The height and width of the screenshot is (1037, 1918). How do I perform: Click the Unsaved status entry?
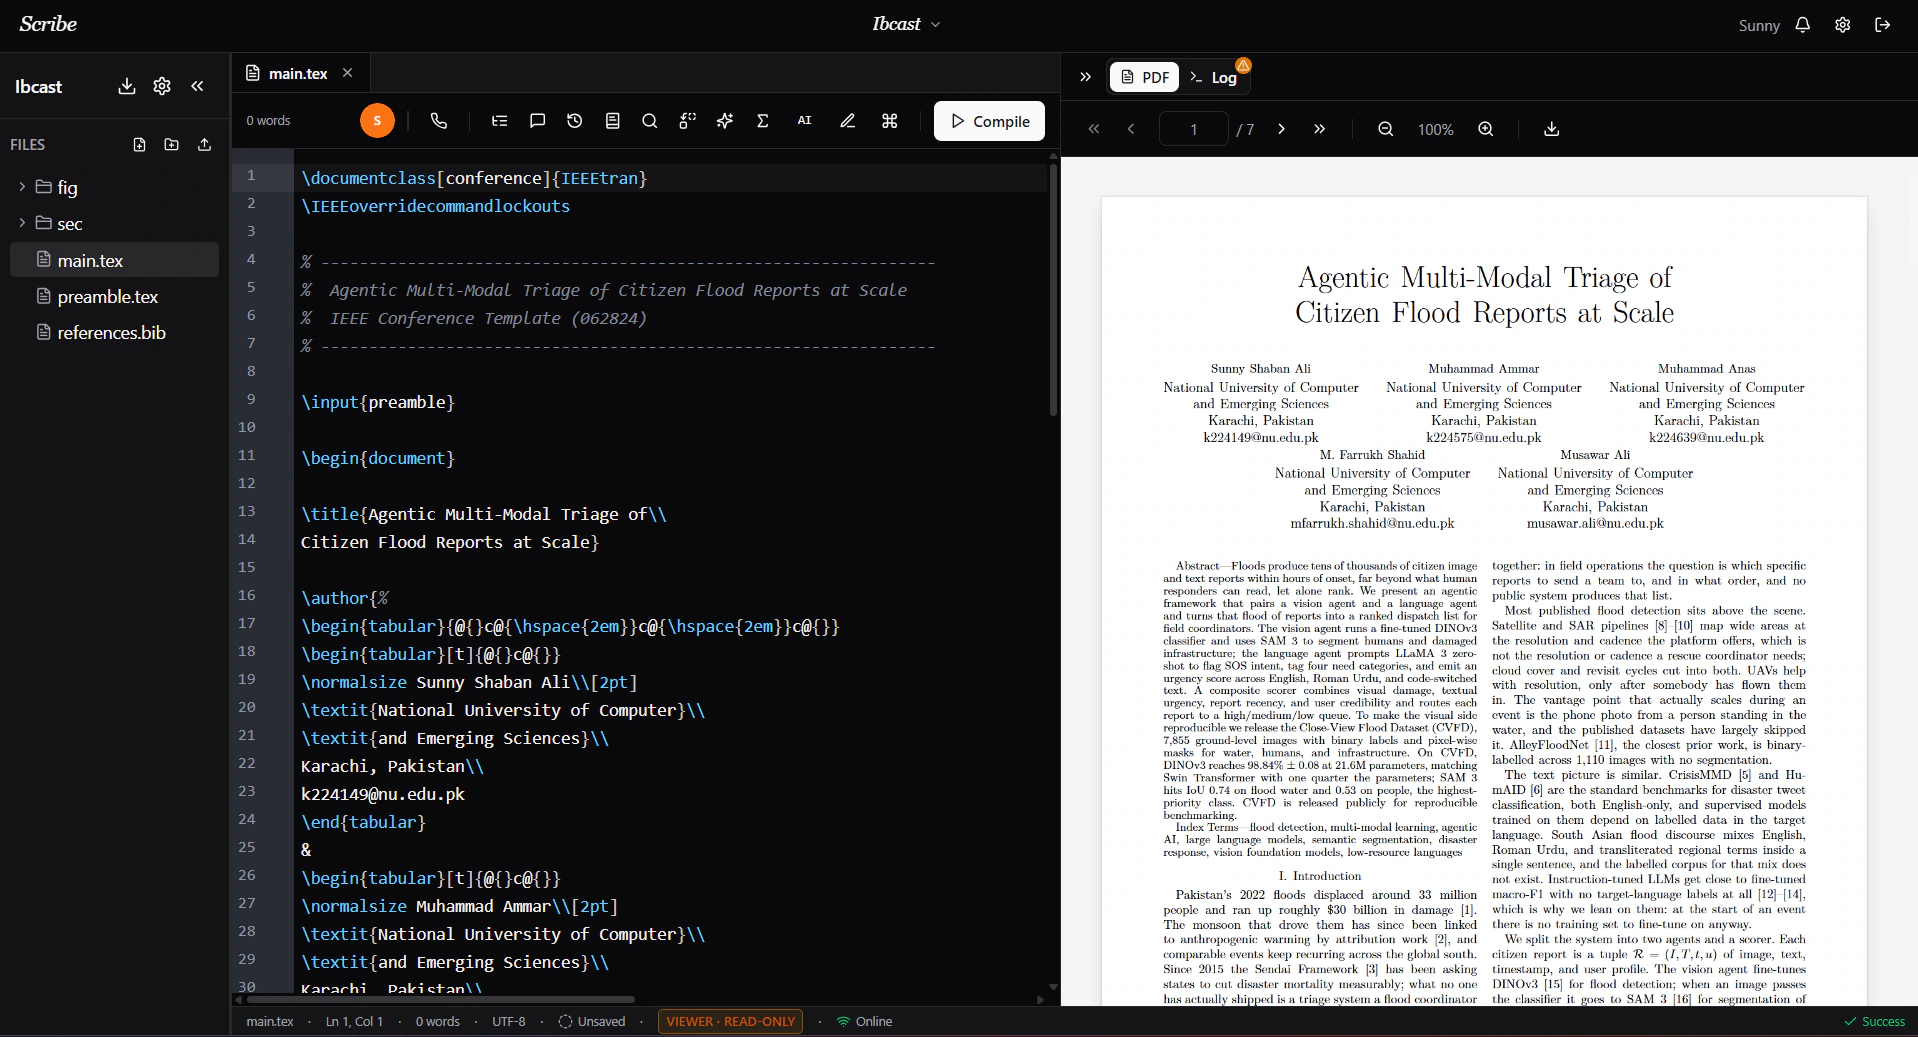591,1021
